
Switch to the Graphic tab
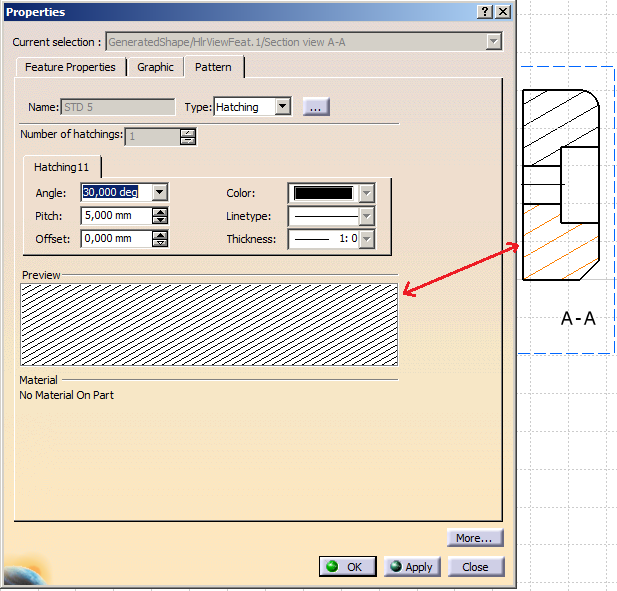(x=155, y=67)
